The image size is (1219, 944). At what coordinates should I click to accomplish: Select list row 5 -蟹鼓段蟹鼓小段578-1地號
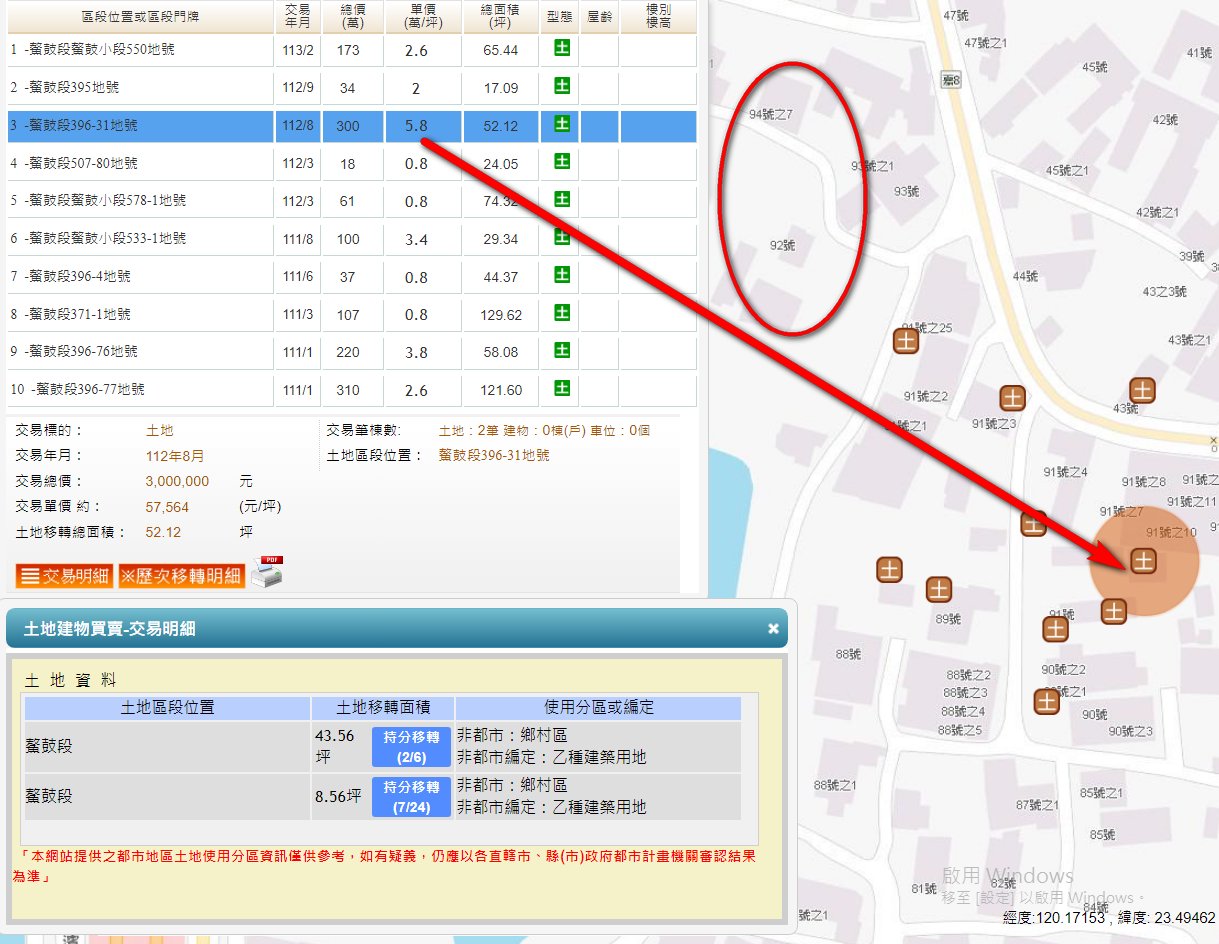pos(351,201)
